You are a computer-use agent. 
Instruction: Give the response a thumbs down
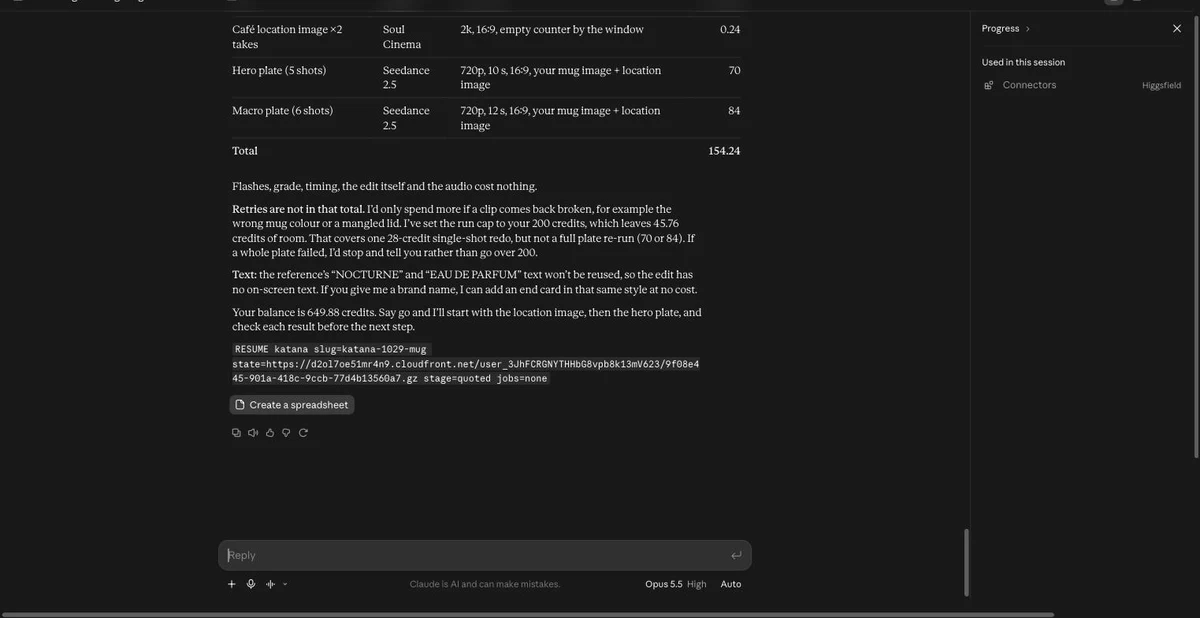(286, 433)
